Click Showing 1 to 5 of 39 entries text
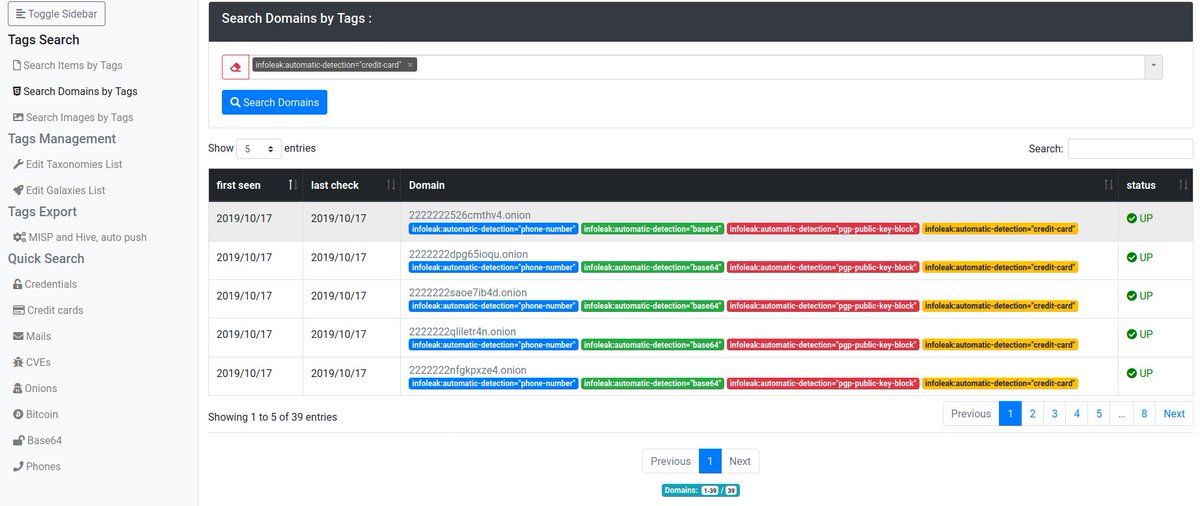The width and height of the screenshot is (1200, 506). tap(272, 417)
